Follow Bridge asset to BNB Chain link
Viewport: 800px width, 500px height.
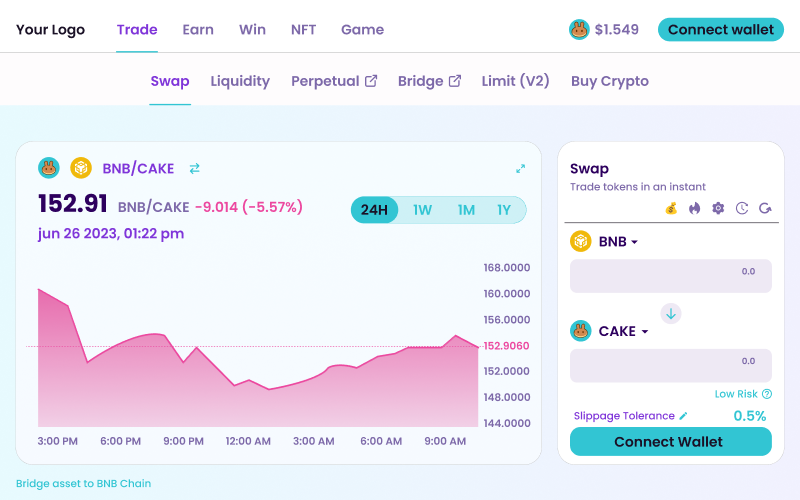(x=84, y=483)
